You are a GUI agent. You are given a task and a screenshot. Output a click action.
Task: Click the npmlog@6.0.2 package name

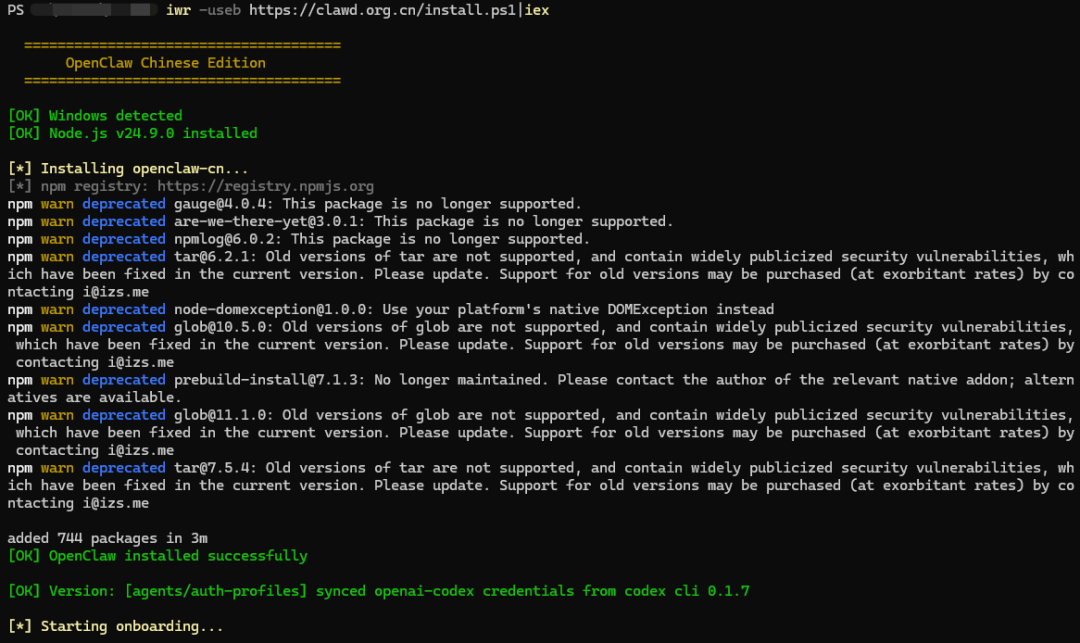pyautogui.click(x=227, y=240)
